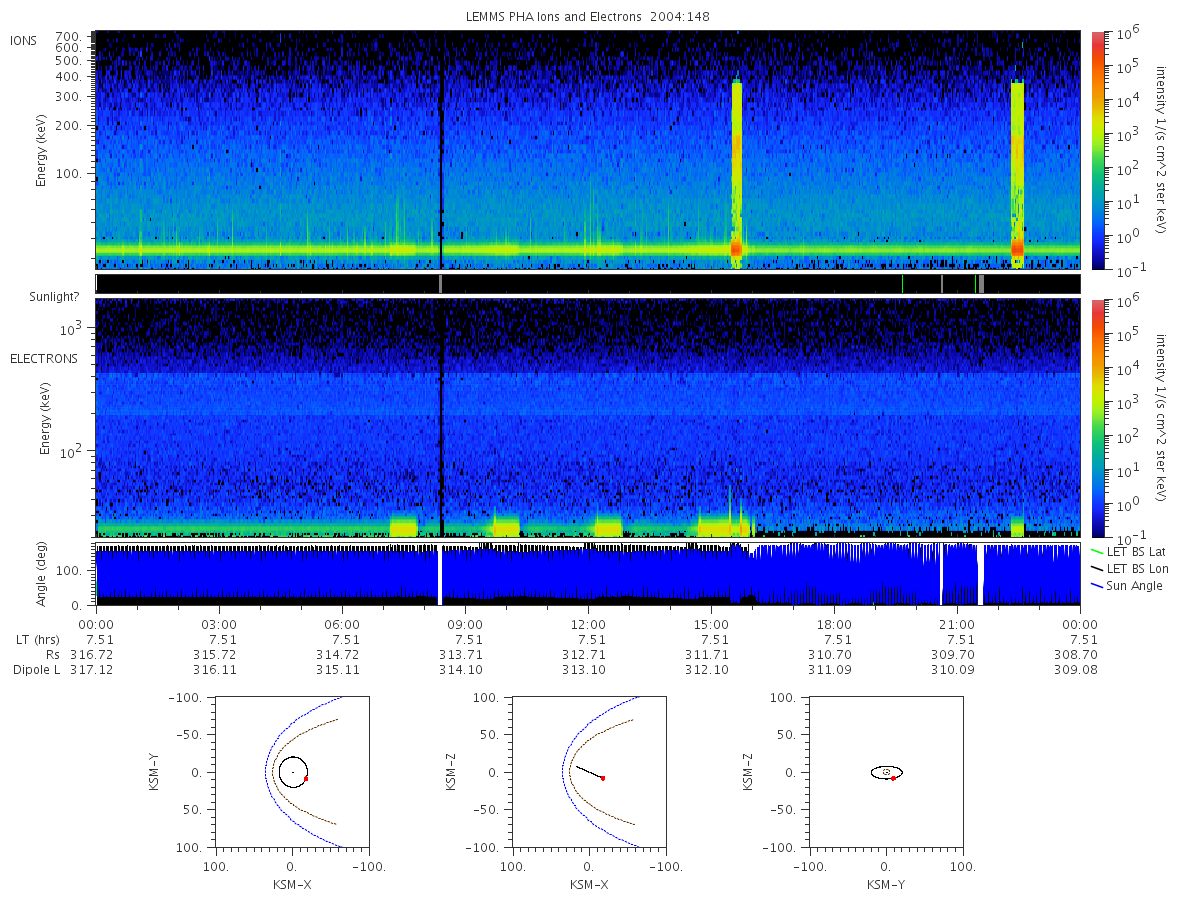Click the 'Sunlight?' label

pos(56,297)
